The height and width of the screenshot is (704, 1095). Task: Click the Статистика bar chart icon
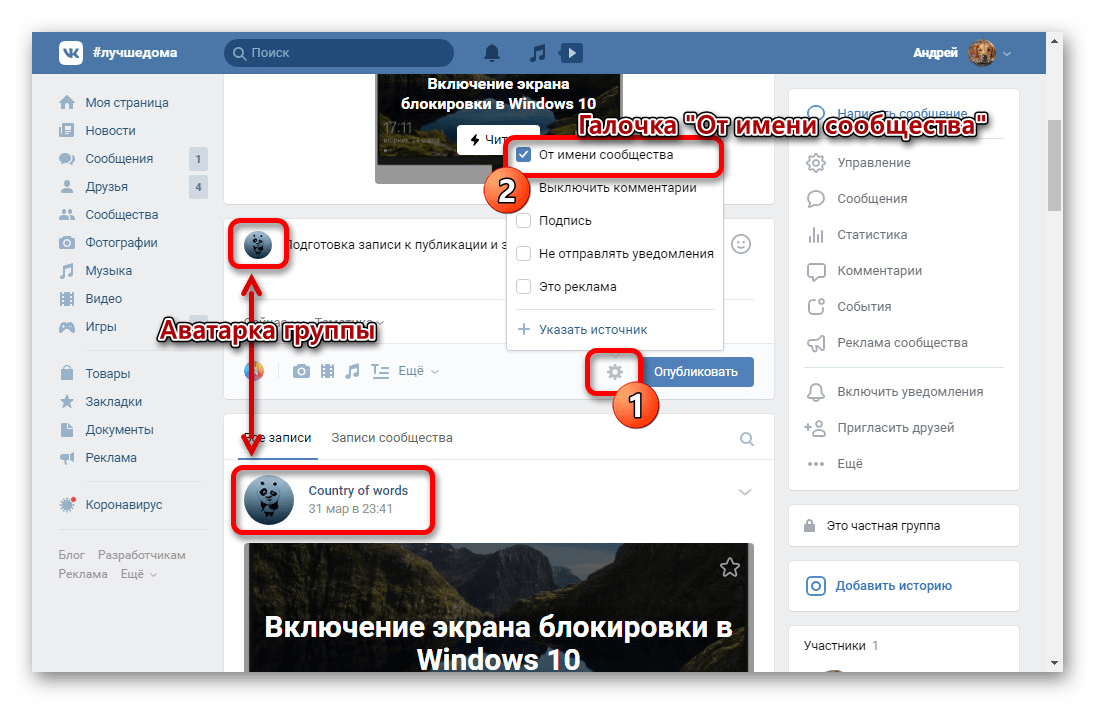(816, 235)
